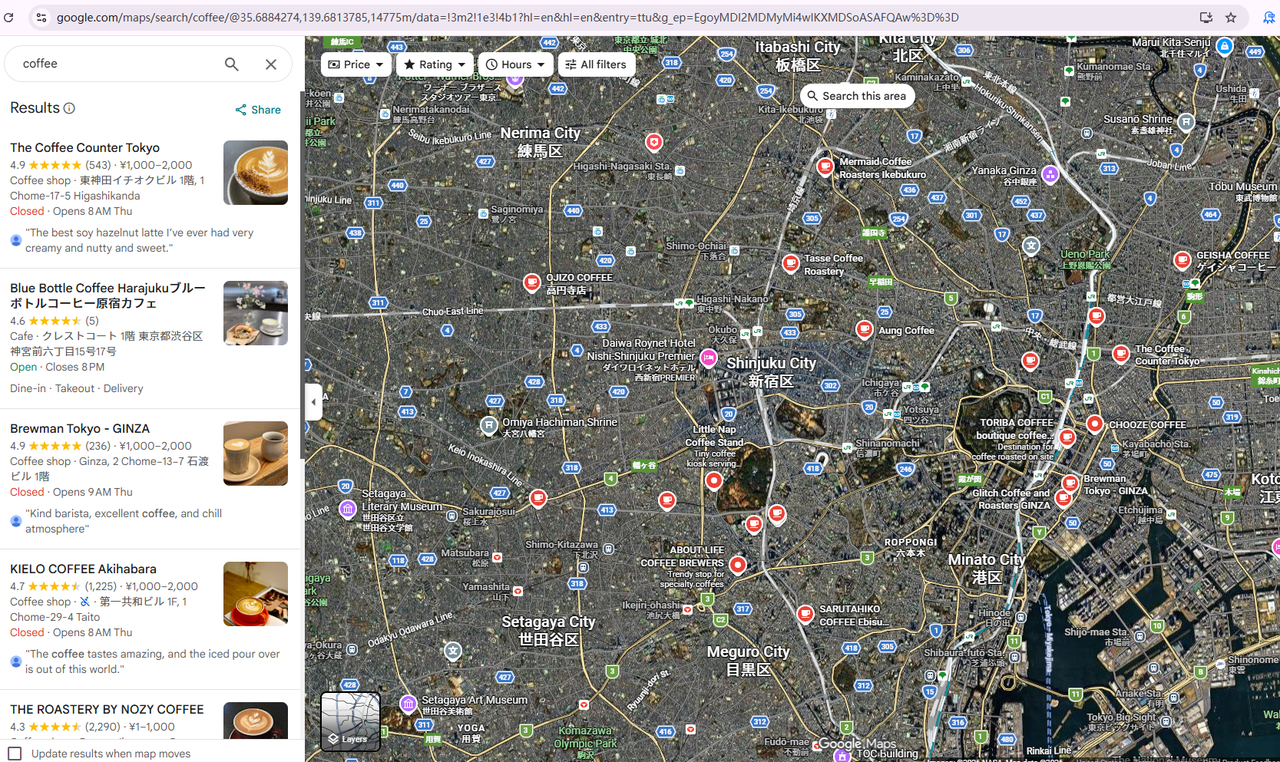
Task: Click the install app icon in address bar
Action: pyautogui.click(x=1206, y=17)
